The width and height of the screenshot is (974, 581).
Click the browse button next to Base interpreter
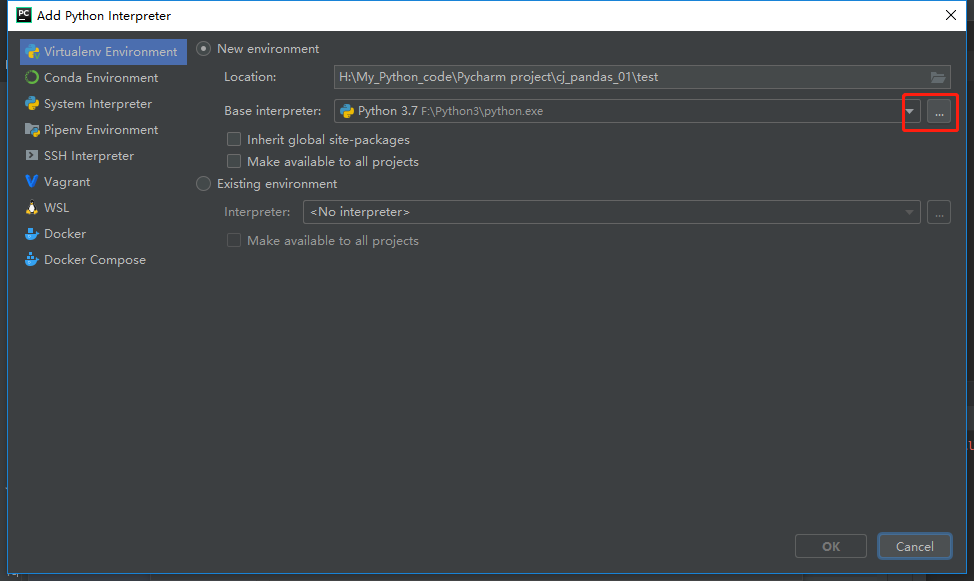point(937,111)
